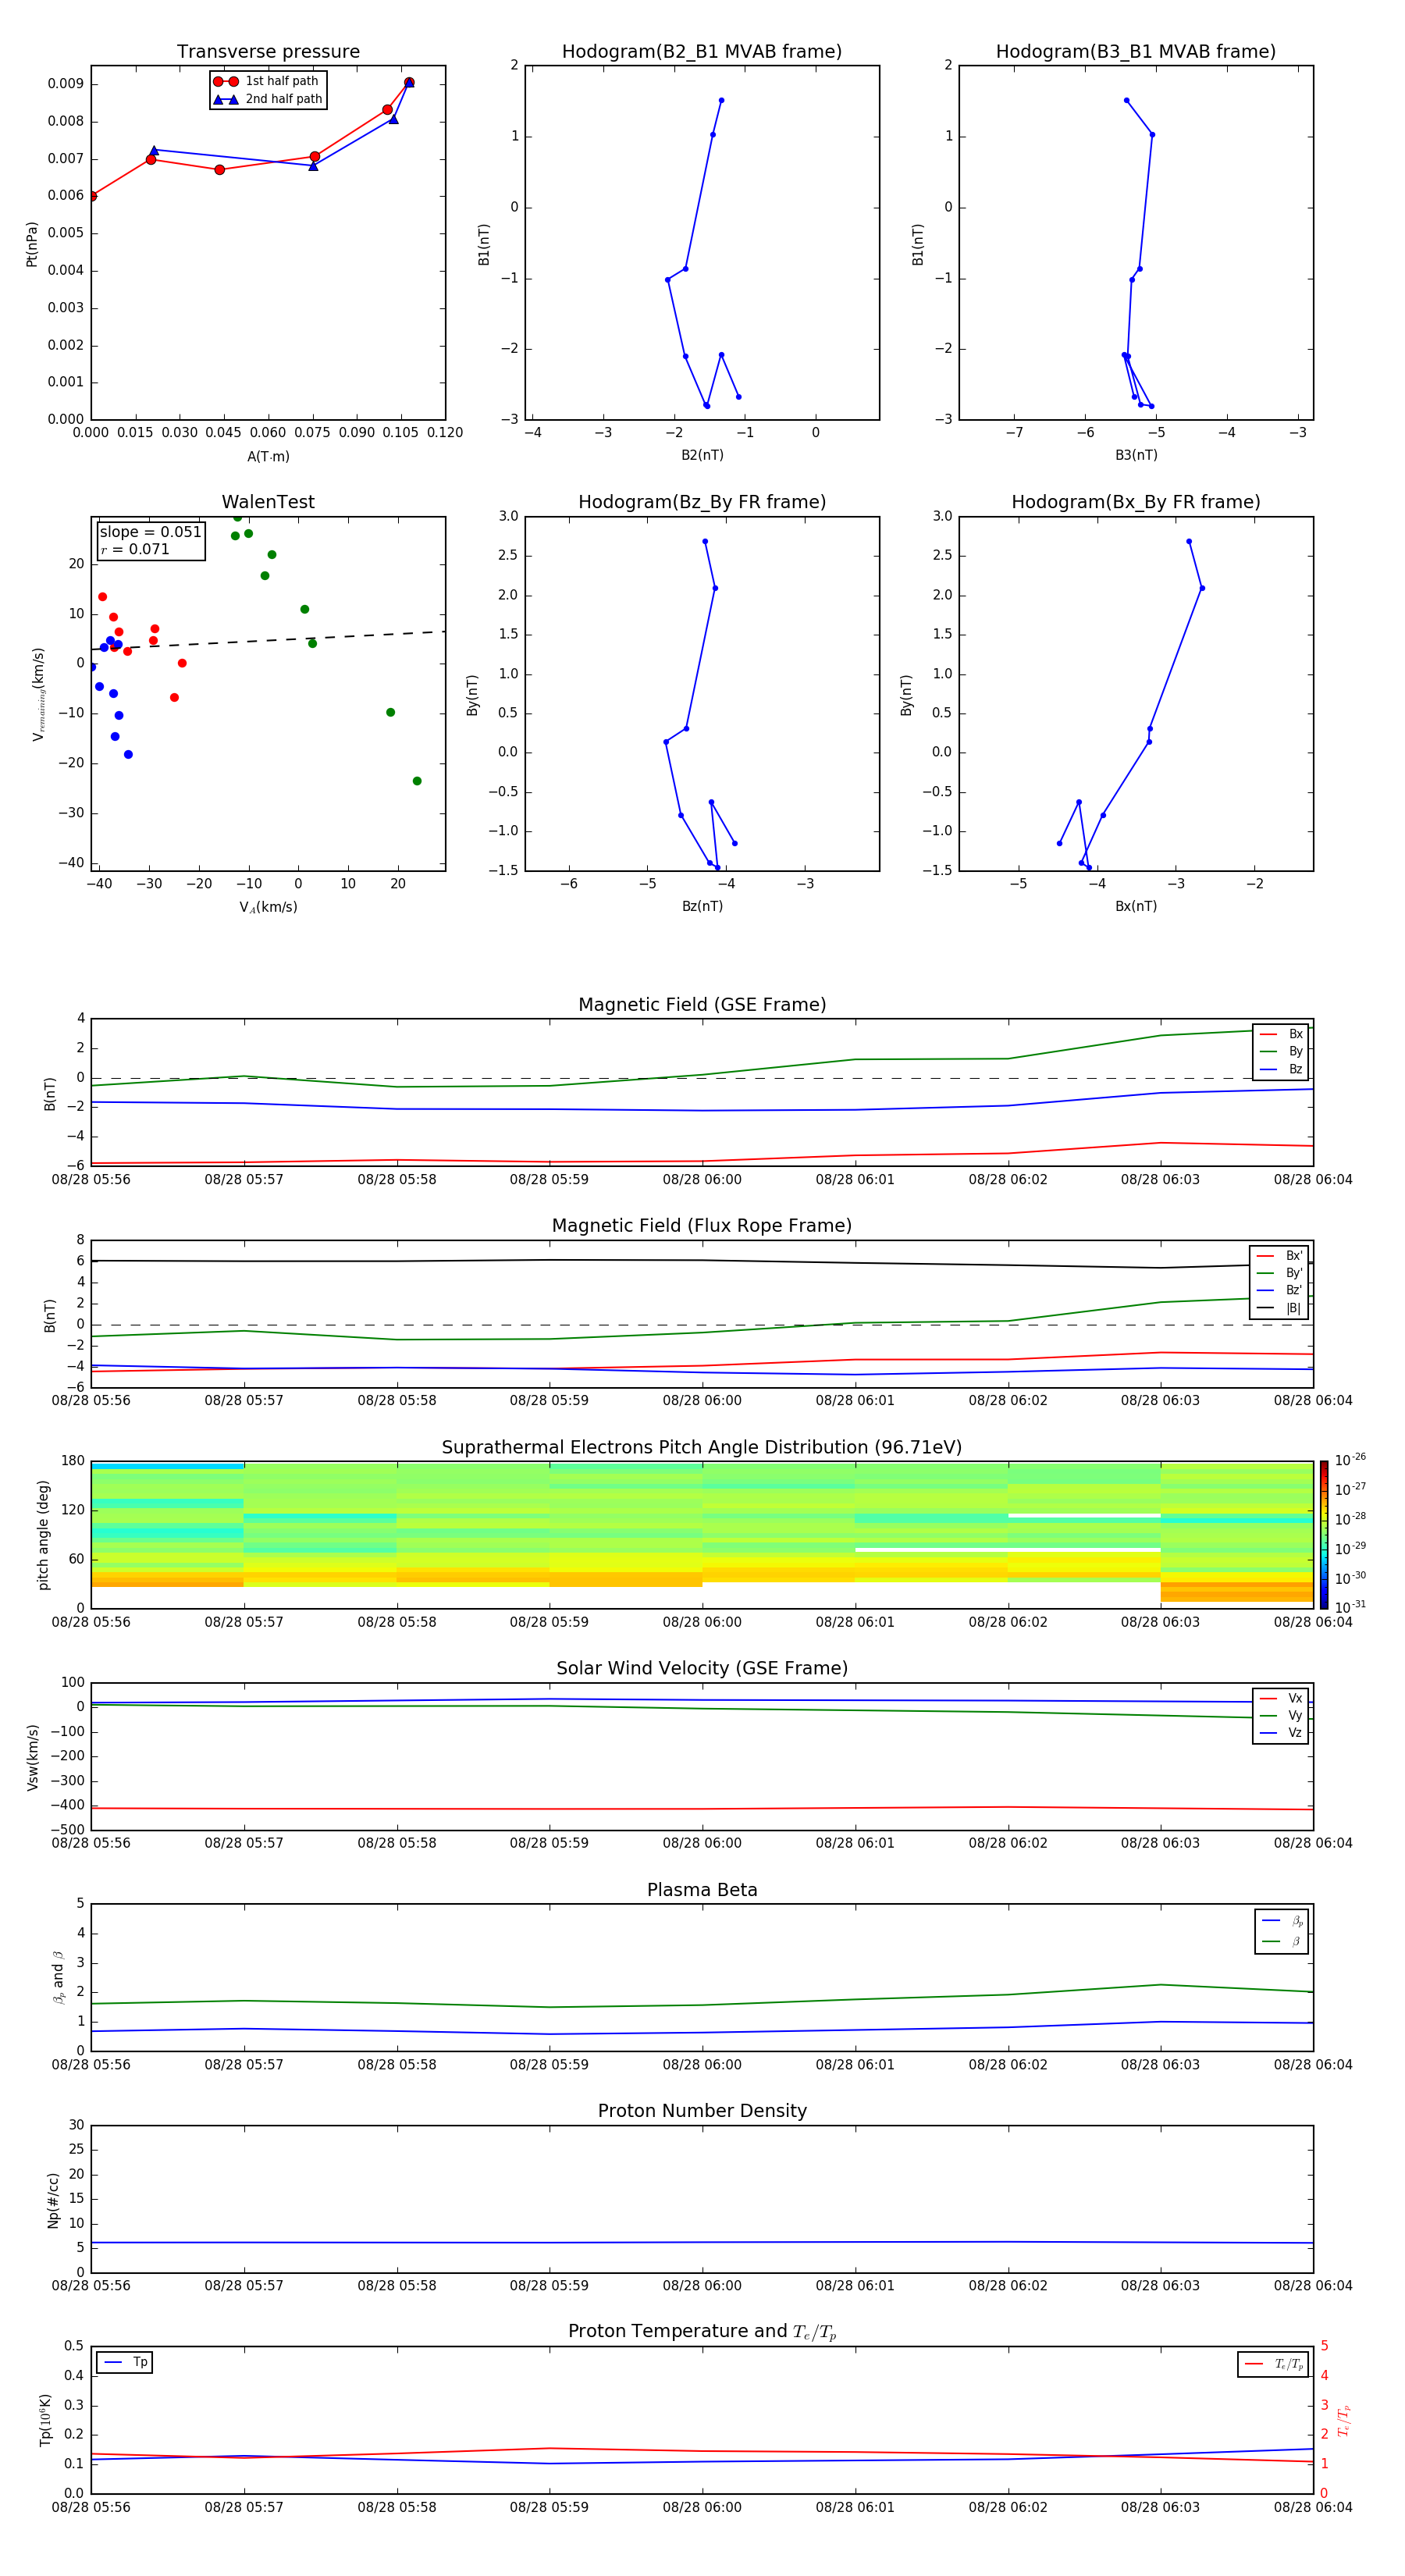The width and height of the screenshot is (1405, 2576).
Task: Click the 'Transverse pressure' plot title
Action: click(x=268, y=52)
